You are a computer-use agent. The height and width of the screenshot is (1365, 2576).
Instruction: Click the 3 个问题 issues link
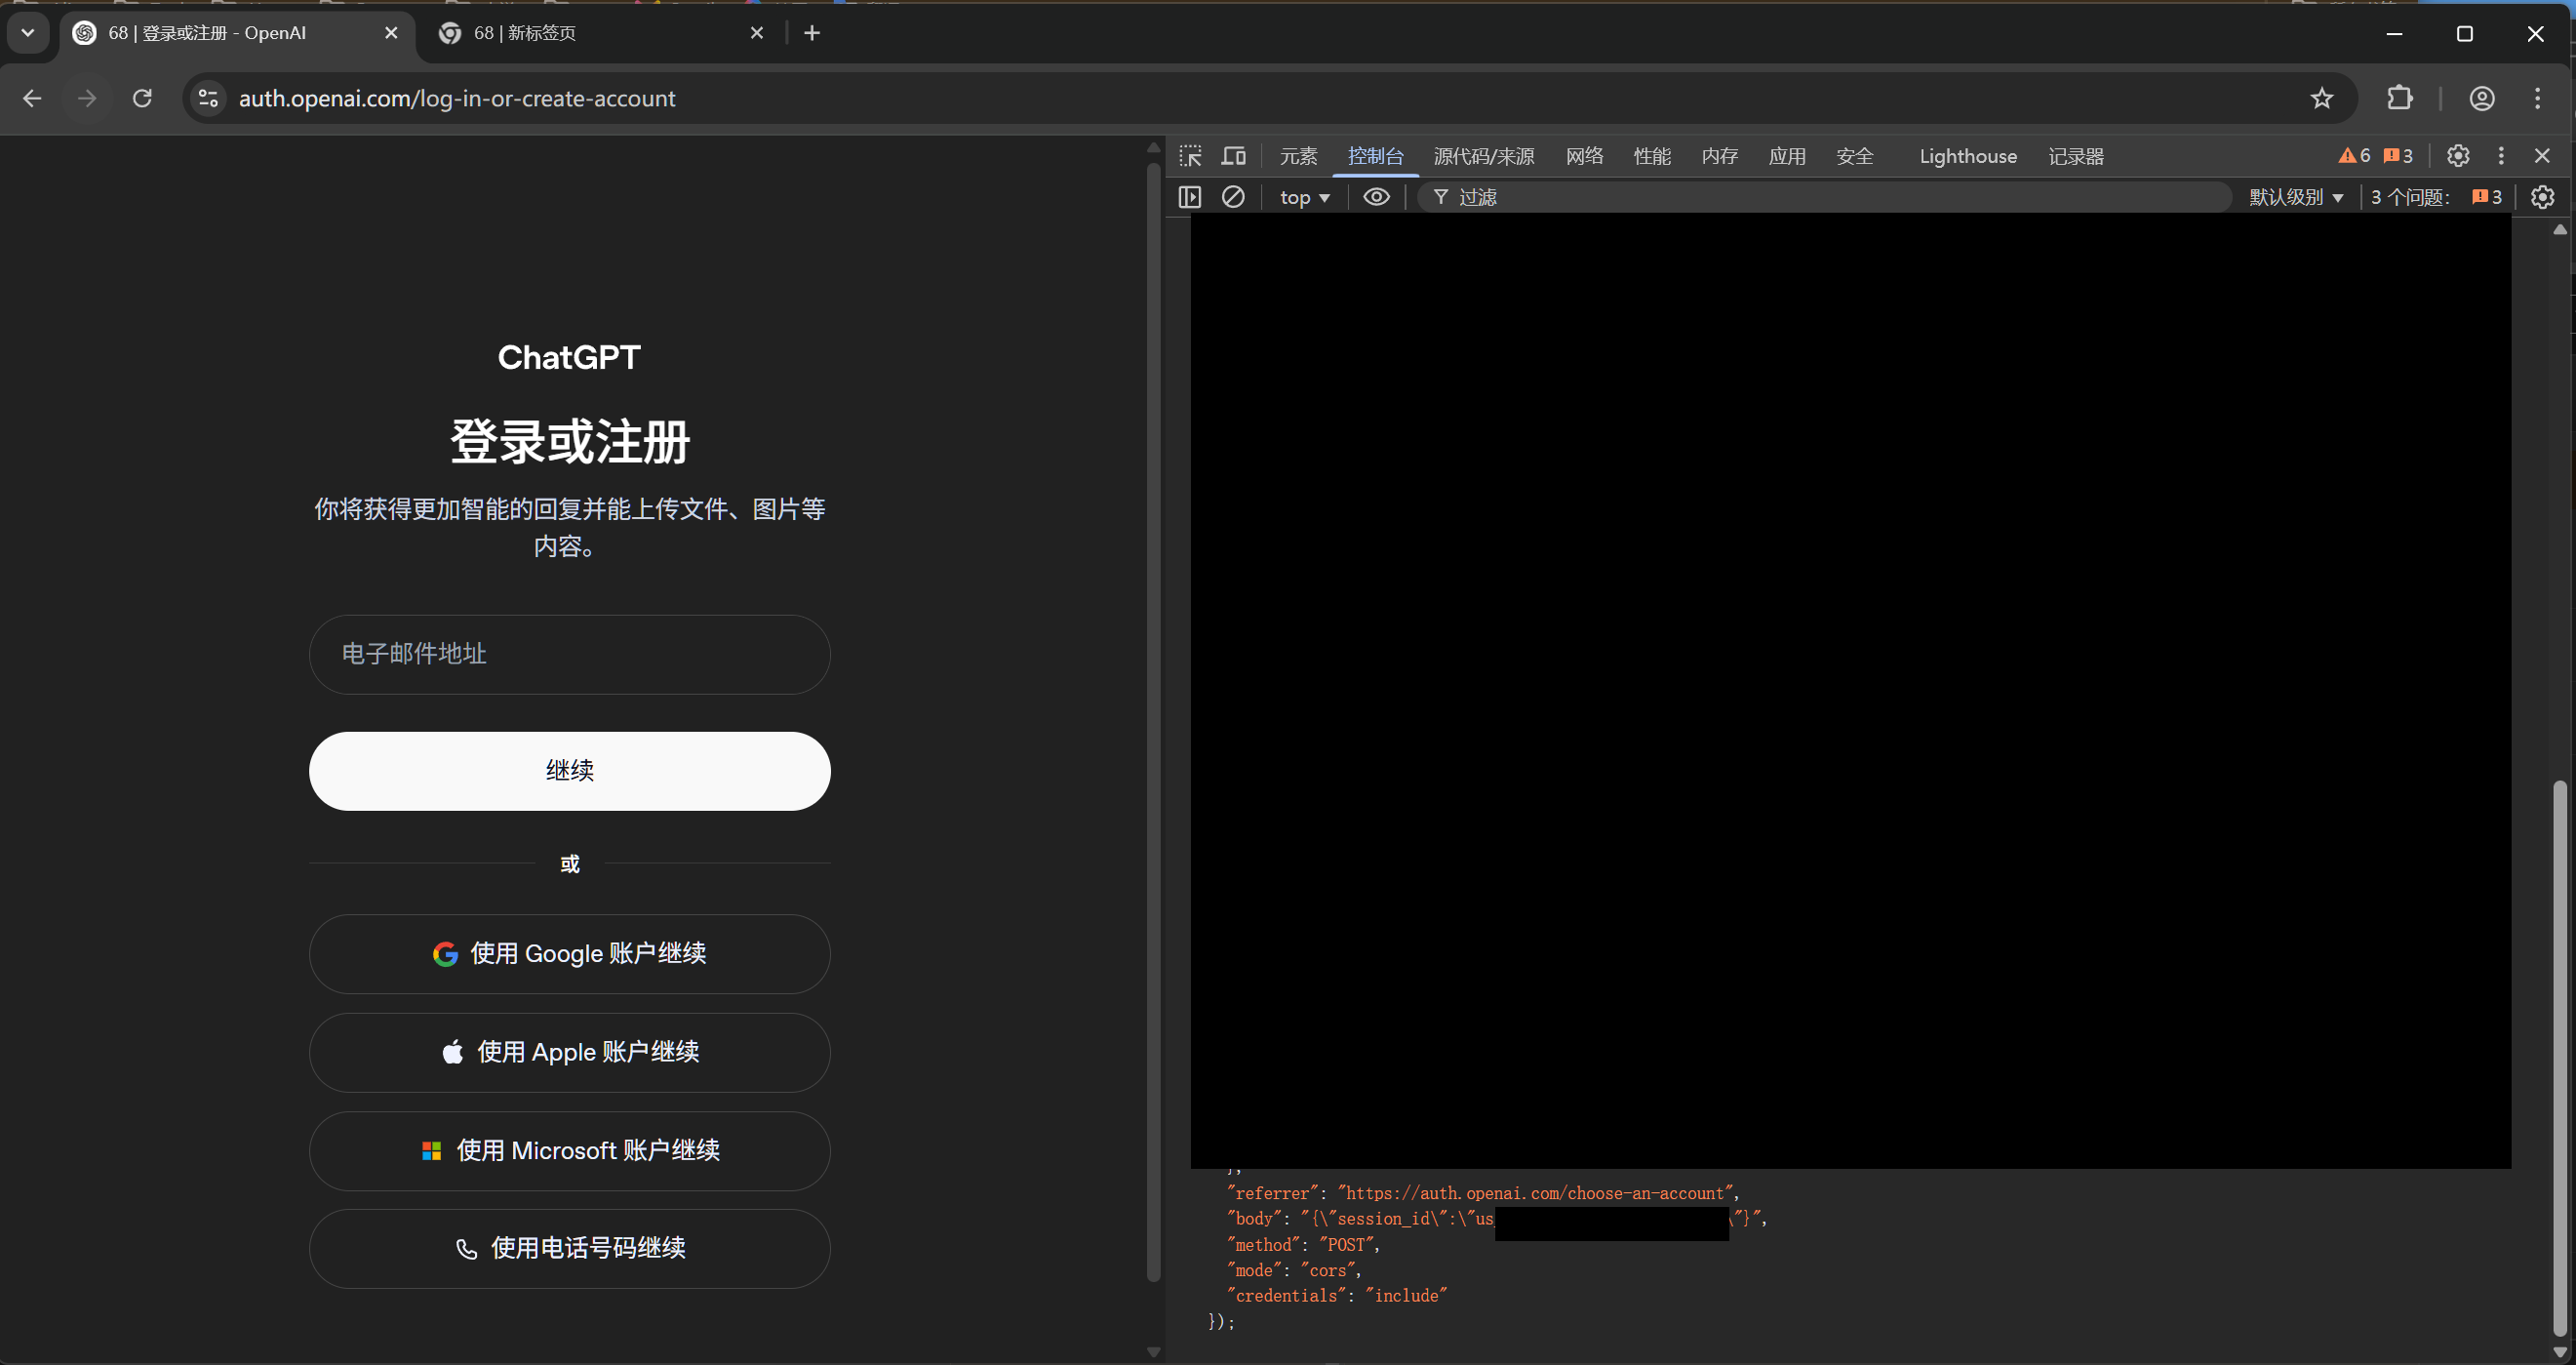(2436, 197)
